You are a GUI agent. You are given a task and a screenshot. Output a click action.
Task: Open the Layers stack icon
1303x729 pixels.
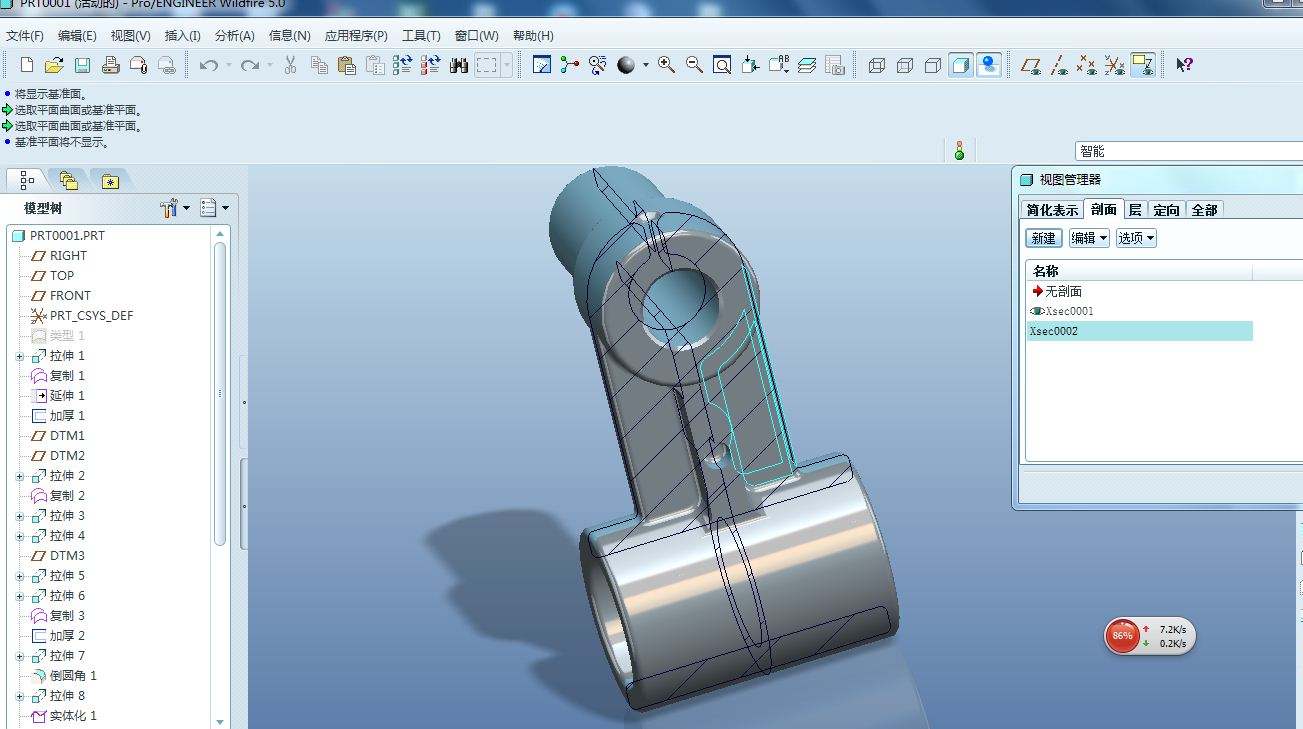pyautogui.click(x=808, y=66)
